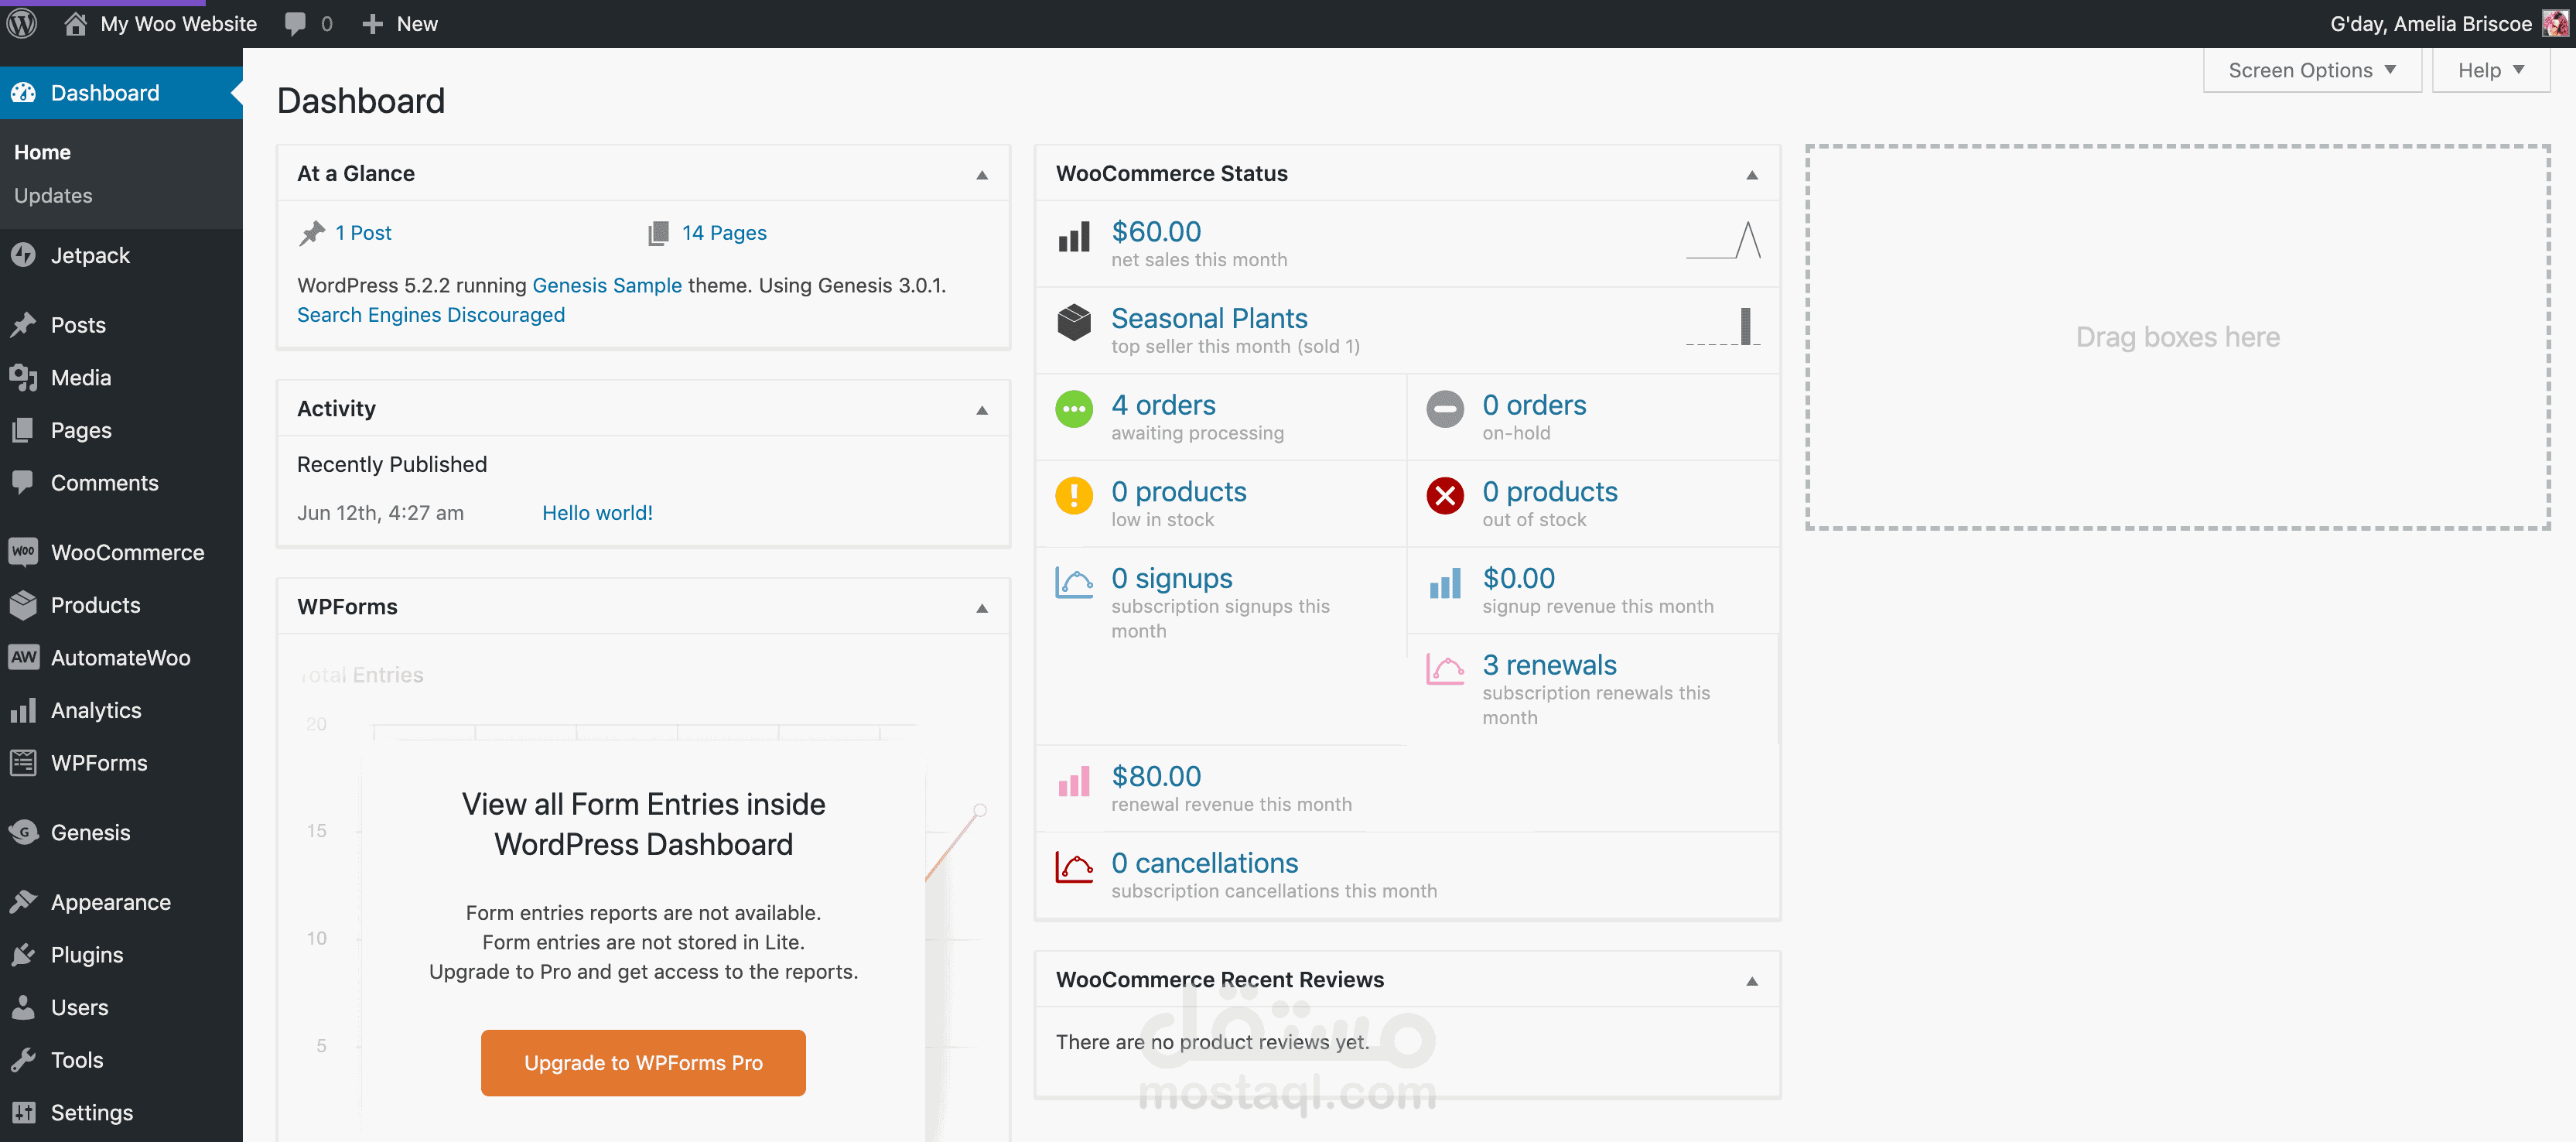The height and width of the screenshot is (1142, 2576).
Task: Collapse the At a Glance widget
Action: tap(982, 175)
